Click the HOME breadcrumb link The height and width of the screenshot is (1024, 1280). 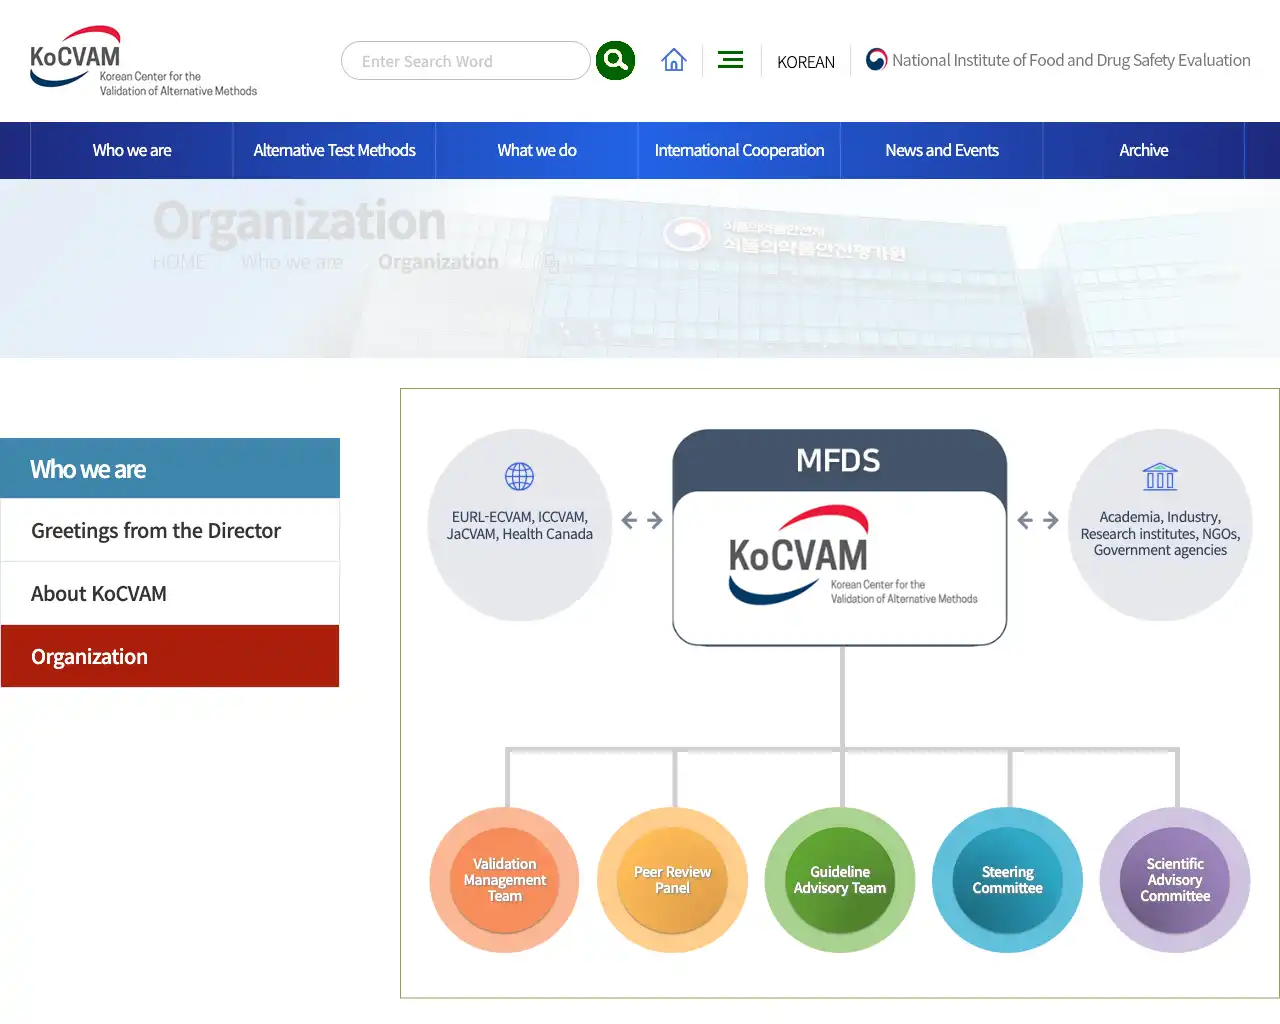coord(179,262)
